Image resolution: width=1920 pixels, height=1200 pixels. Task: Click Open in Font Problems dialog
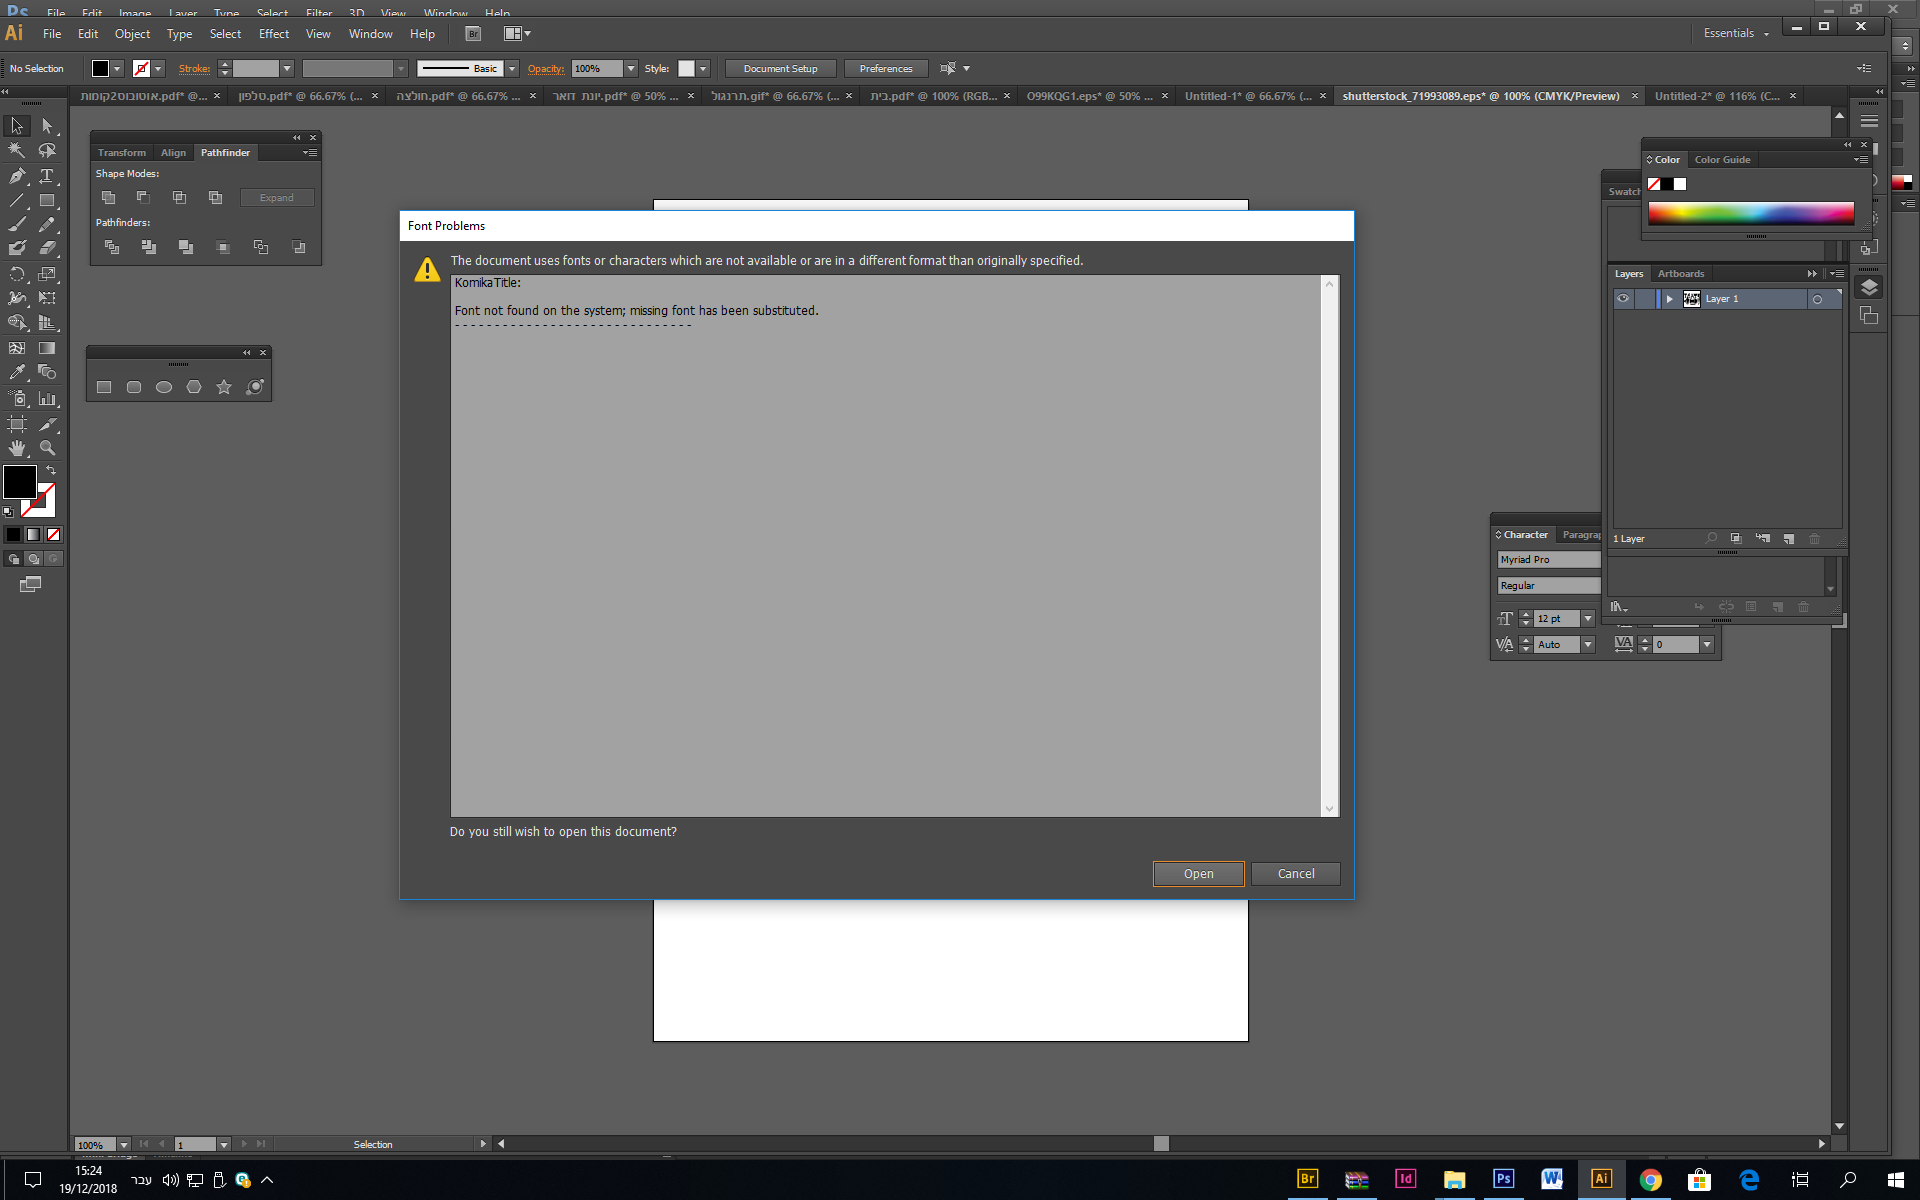[x=1198, y=874]
